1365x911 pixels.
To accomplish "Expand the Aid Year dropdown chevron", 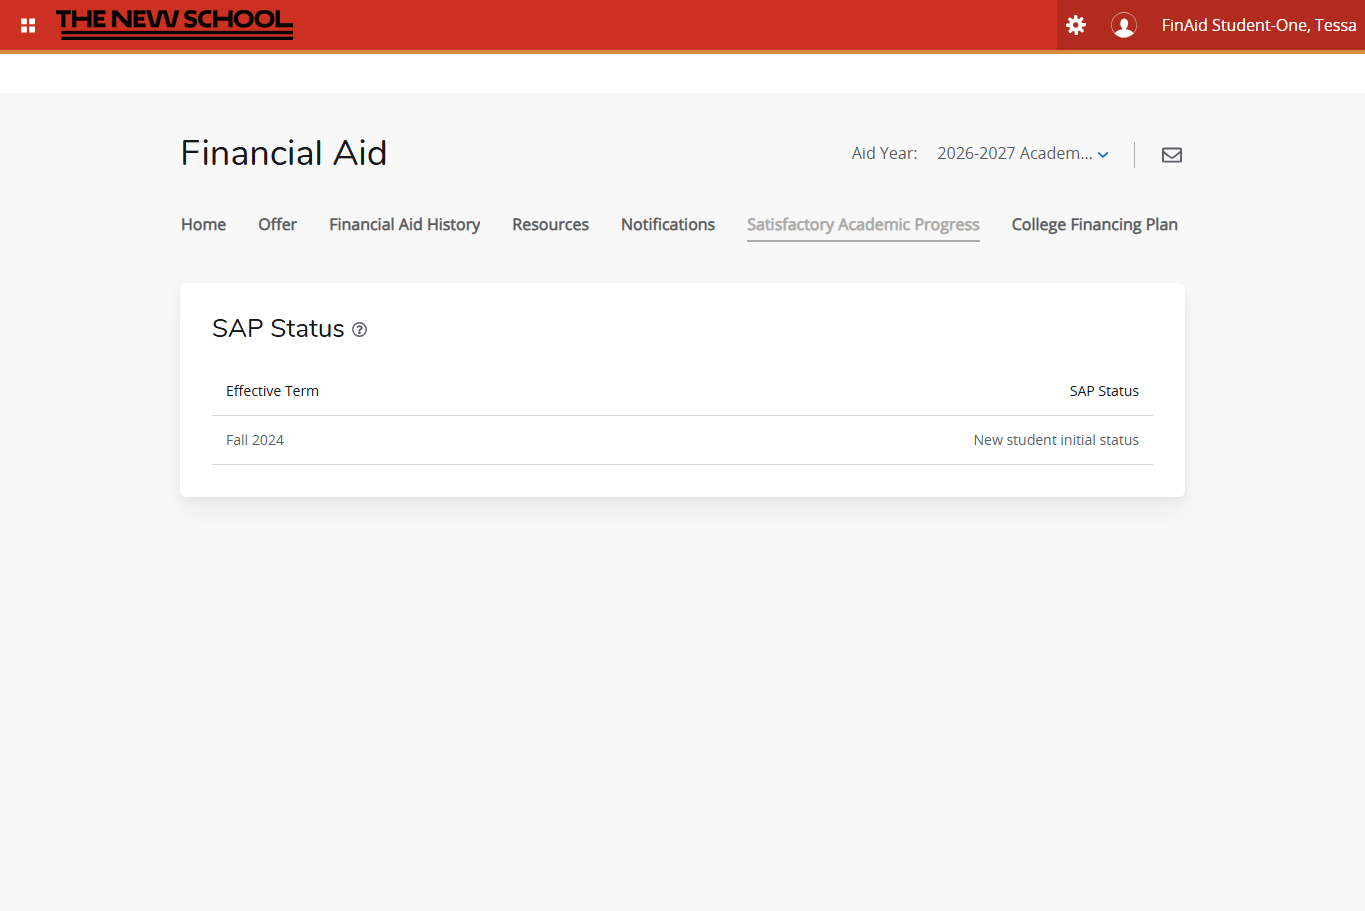I will click(x=1103, y=154).
